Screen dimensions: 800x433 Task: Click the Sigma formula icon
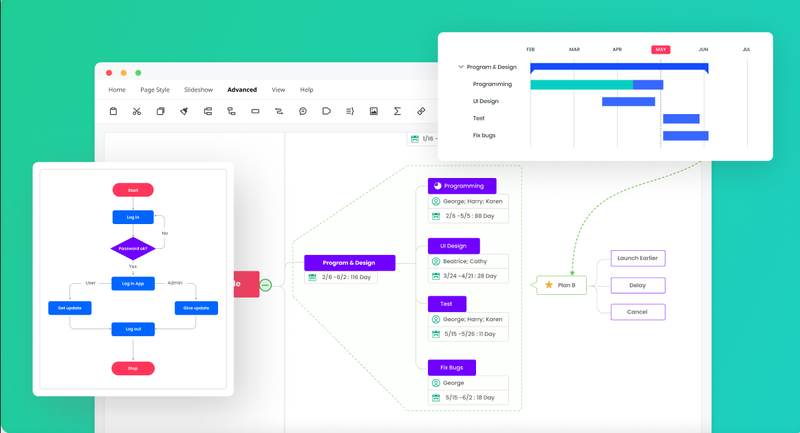coord(397,111)
